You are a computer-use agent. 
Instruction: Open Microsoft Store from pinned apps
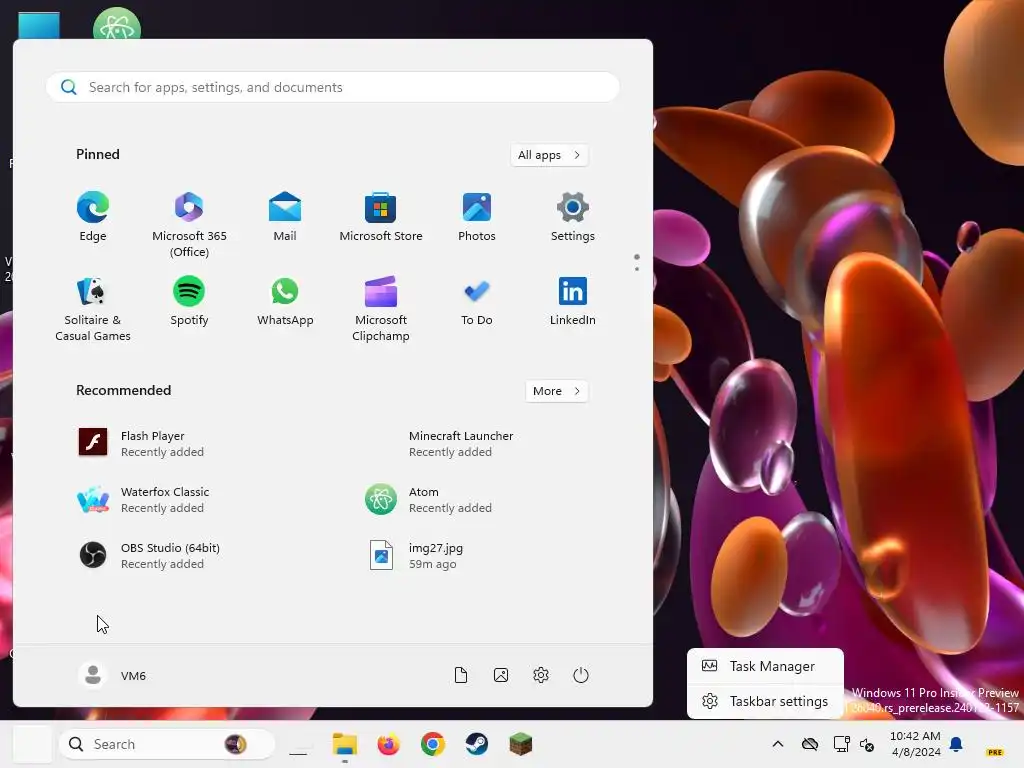coord(381,217)
